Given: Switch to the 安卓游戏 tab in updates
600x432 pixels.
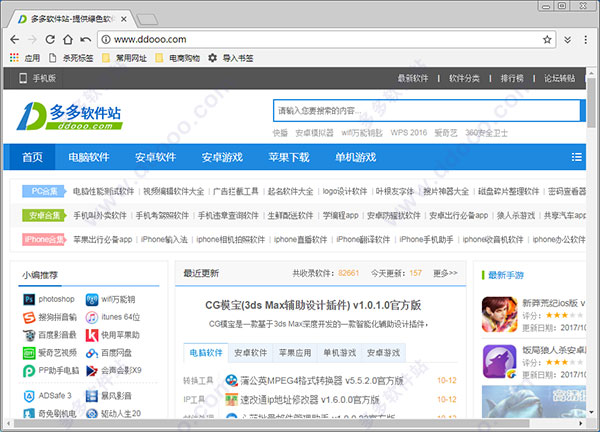Looking at the screenshot, I should tap(383, 353).
